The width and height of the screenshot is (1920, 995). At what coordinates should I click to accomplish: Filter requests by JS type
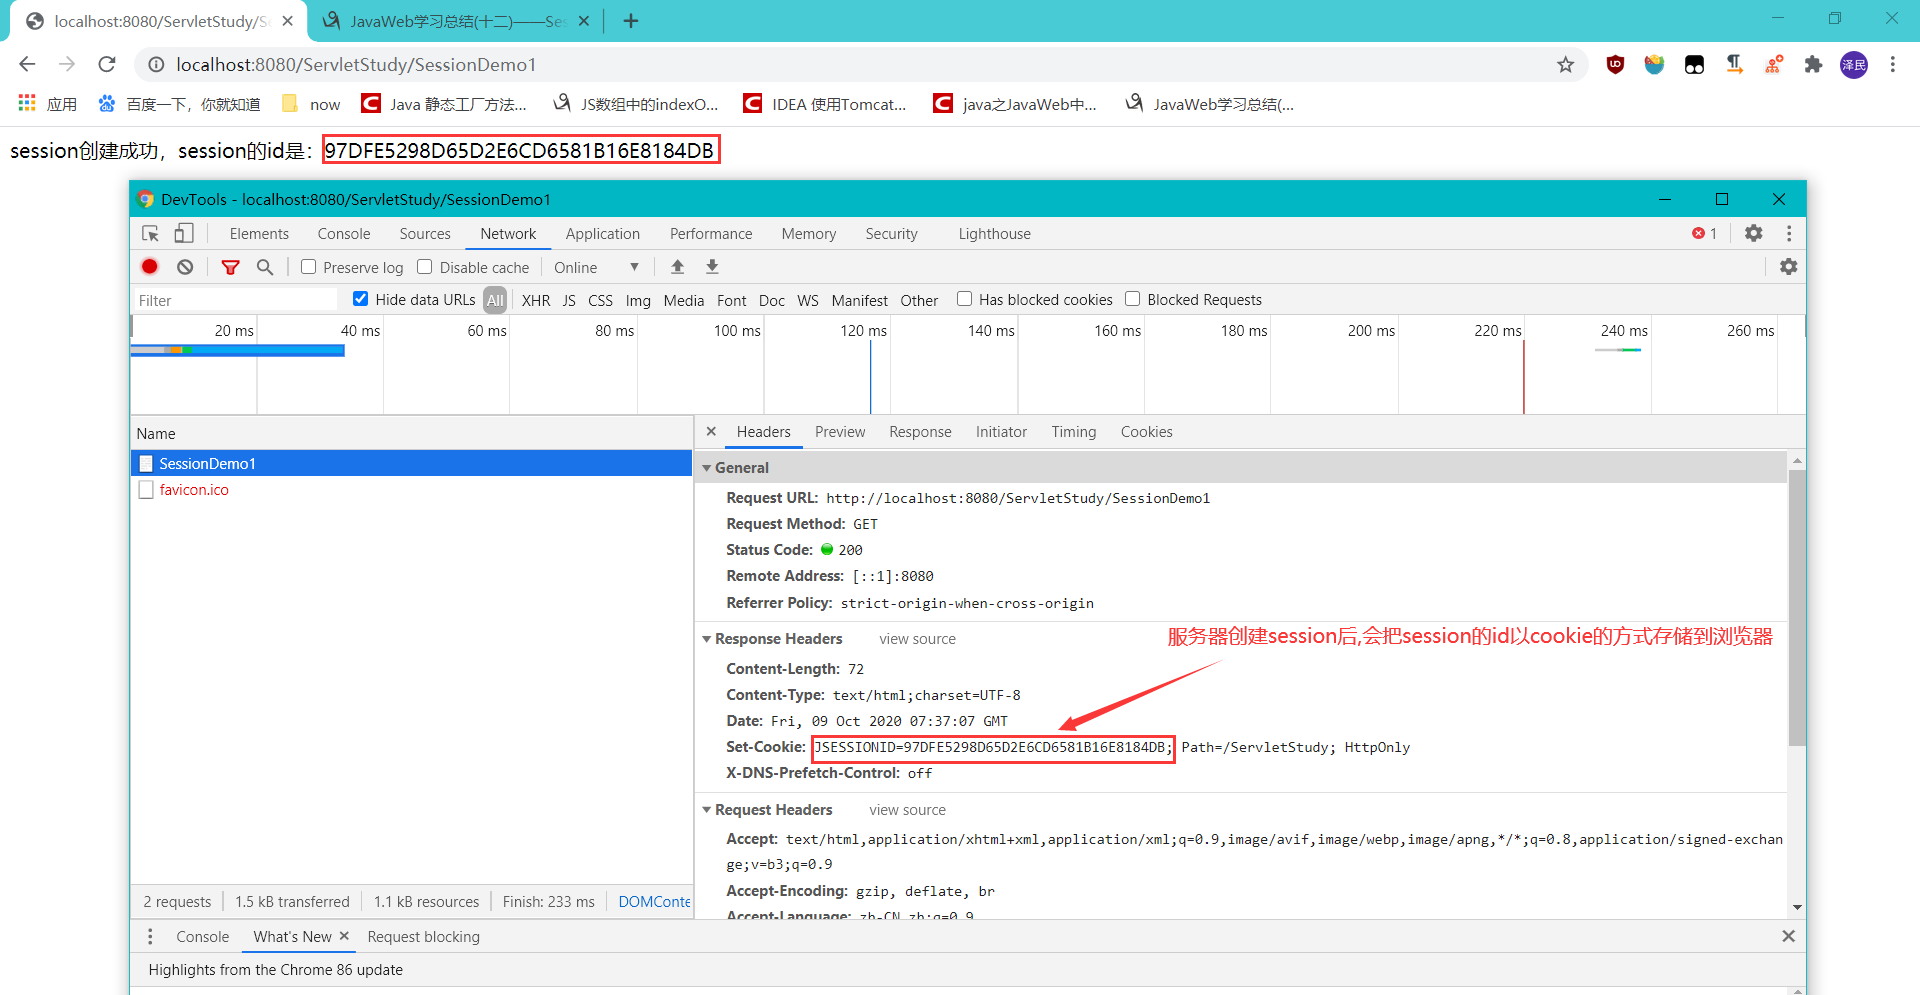(569, 300)
